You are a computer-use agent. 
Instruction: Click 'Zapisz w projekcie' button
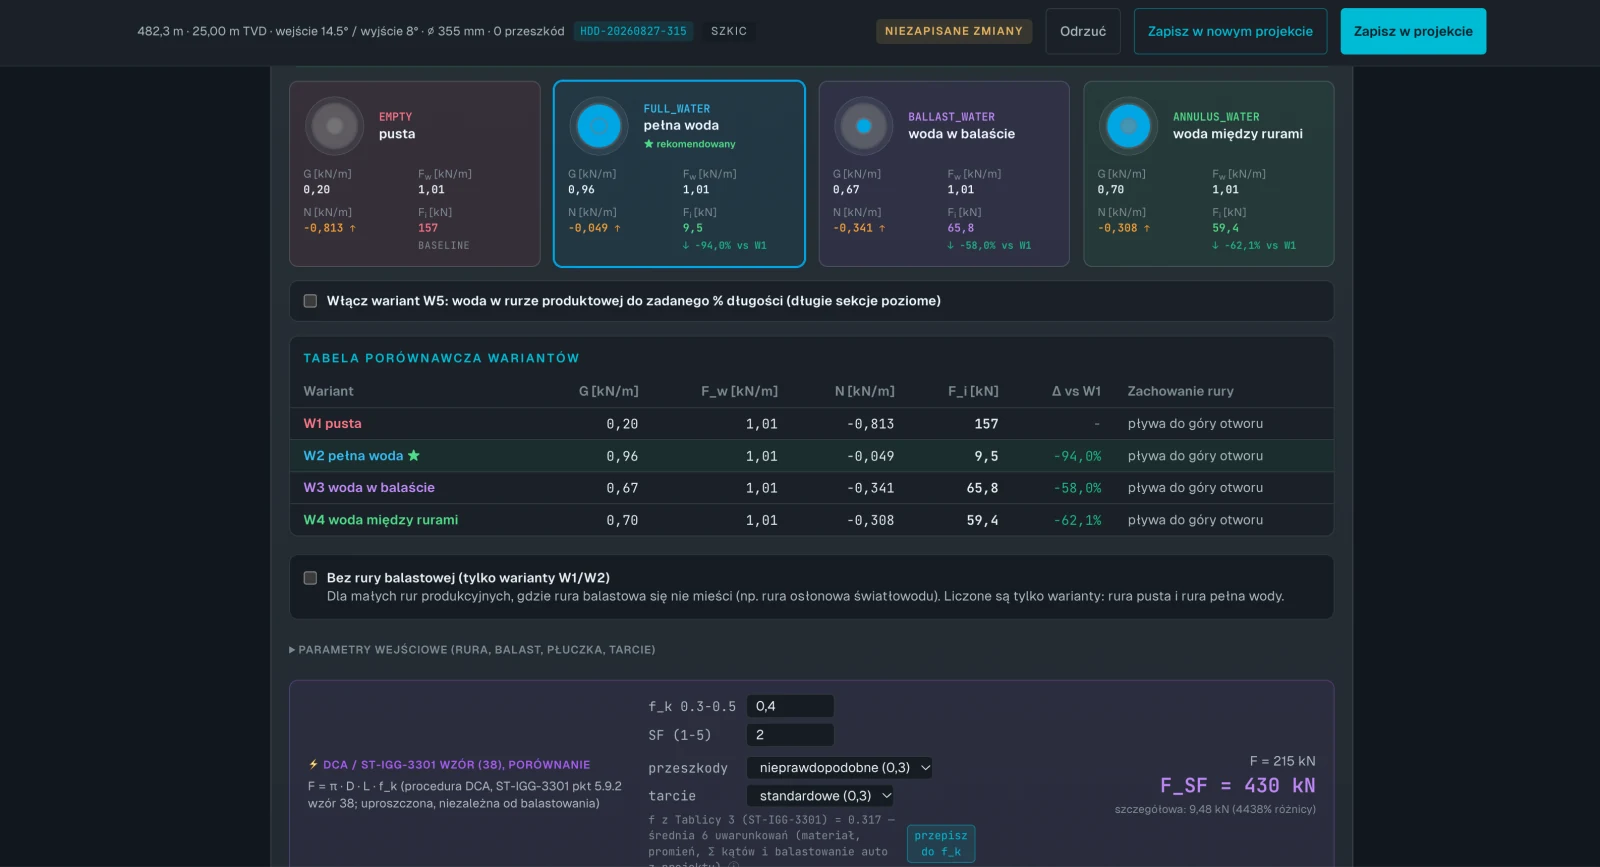pyautogui.click(x=1413, y=31)
